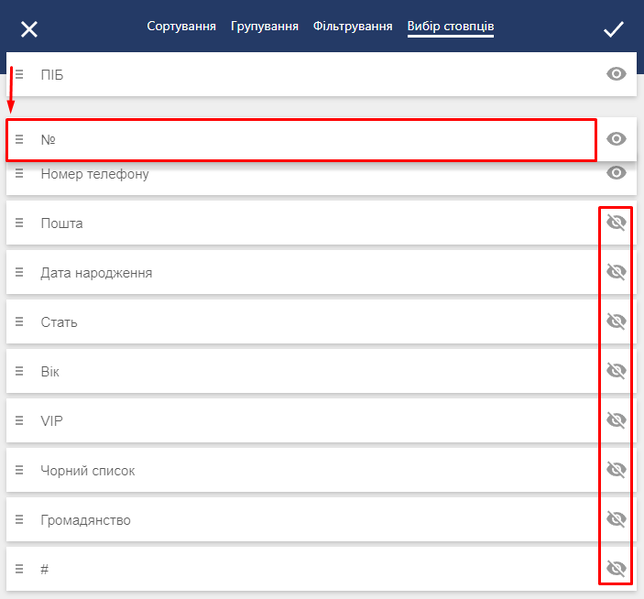Select the № column row
Image resolution: width=644 pixels, height=599 pixels.
tap(300, 140)
